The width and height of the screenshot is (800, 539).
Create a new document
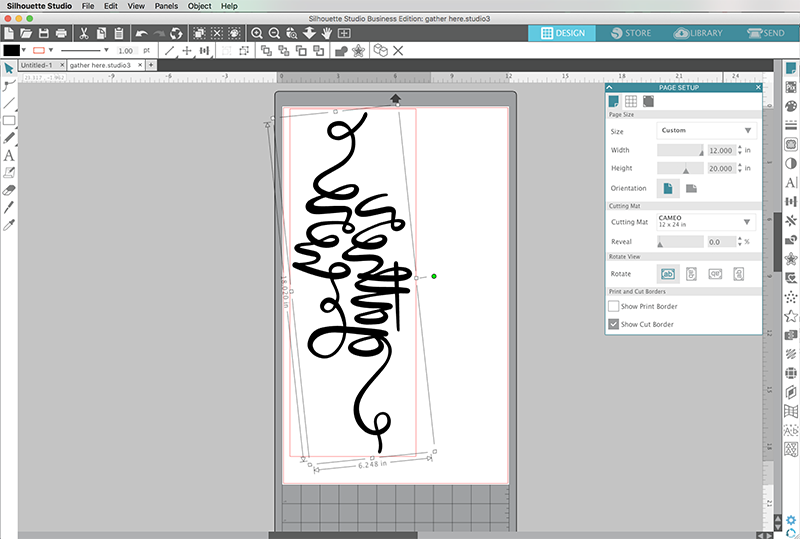pos(9,33)
